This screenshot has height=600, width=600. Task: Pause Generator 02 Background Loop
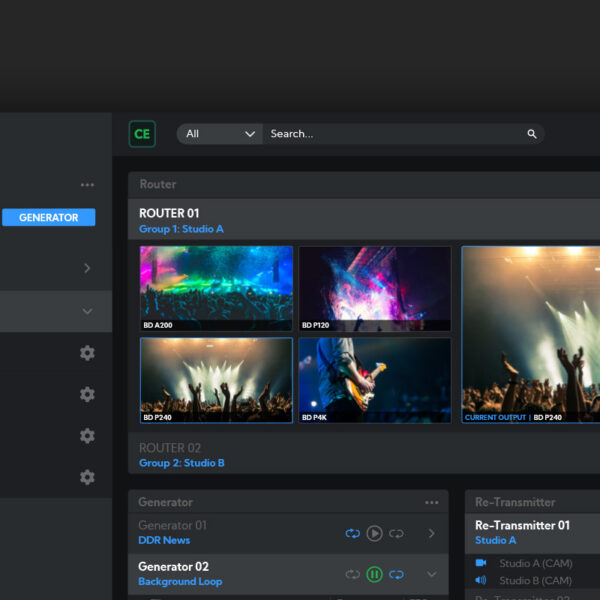[374, 575]
